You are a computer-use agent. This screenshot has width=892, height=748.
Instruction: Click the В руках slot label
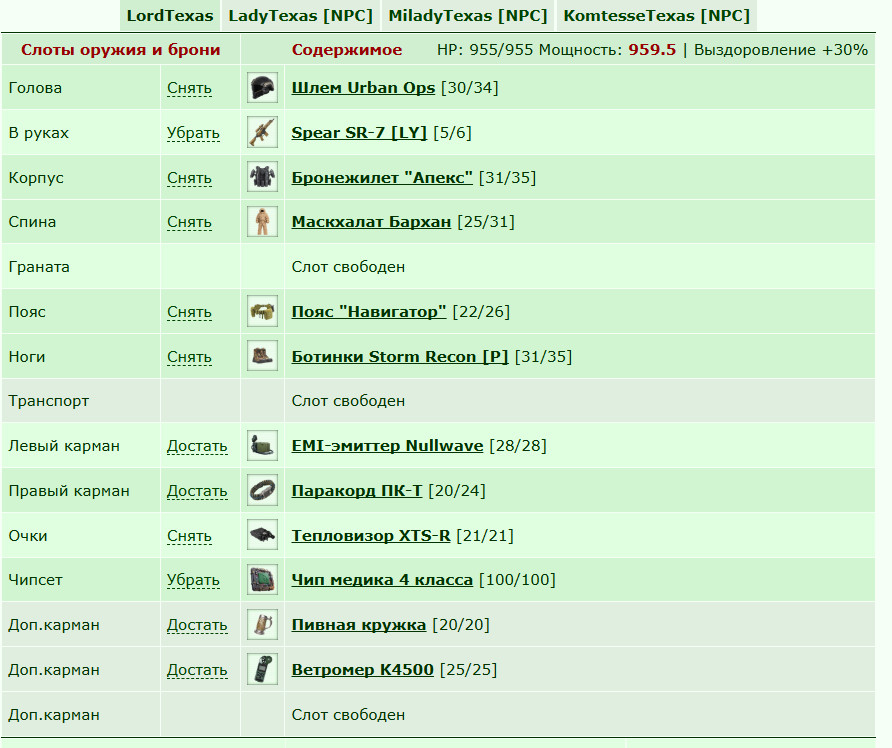coord(39,133)
